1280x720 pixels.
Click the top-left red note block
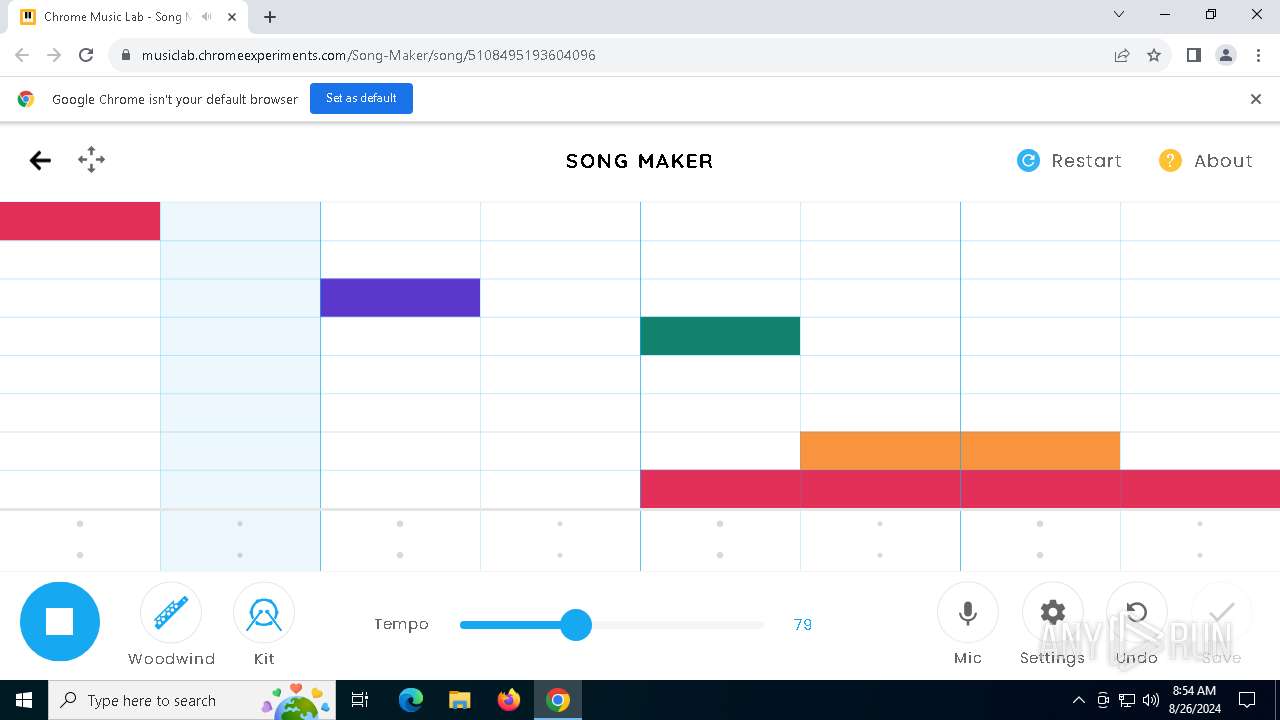pos(80,221)
